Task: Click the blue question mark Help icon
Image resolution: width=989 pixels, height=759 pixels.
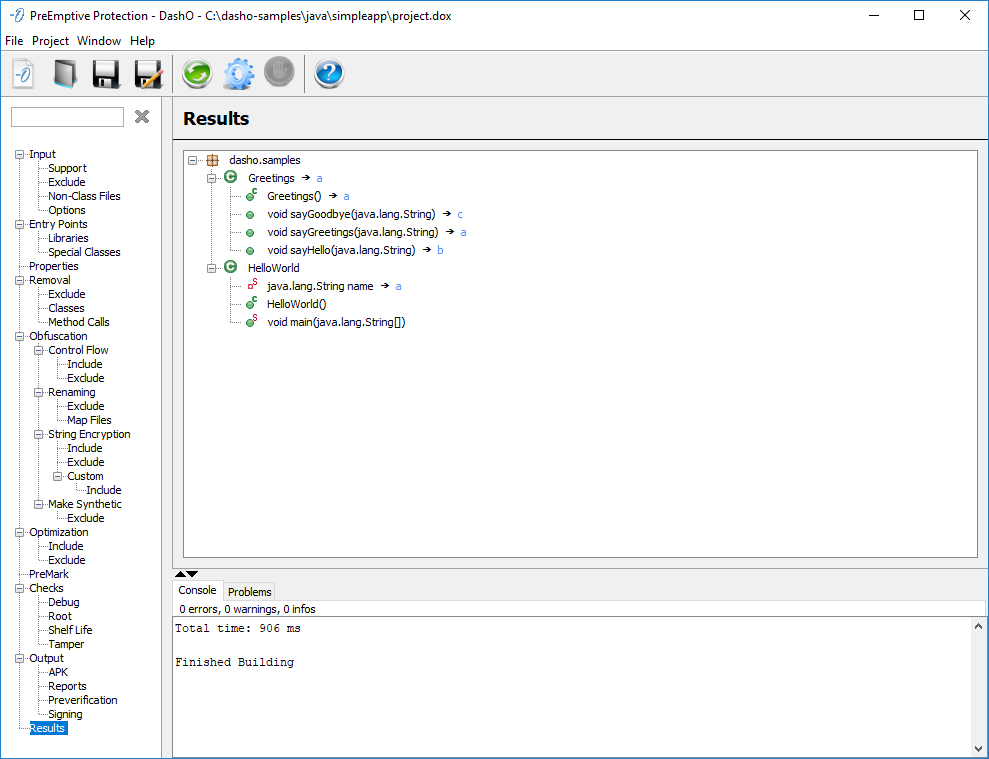Action: coord(329,74)
